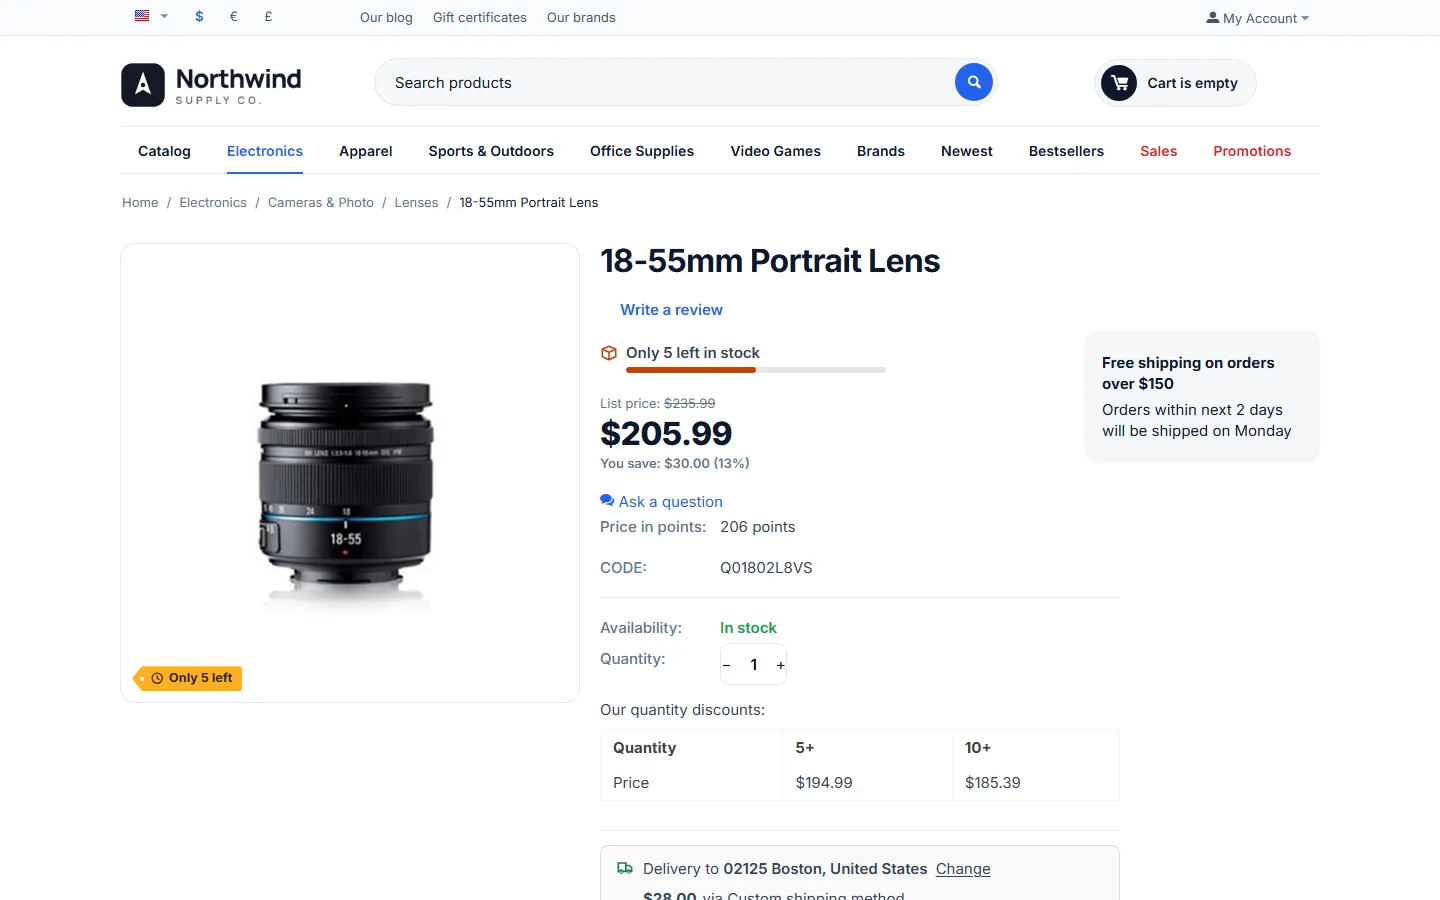
Task: Open the Sales page
Action: (x=1159, y=151)
